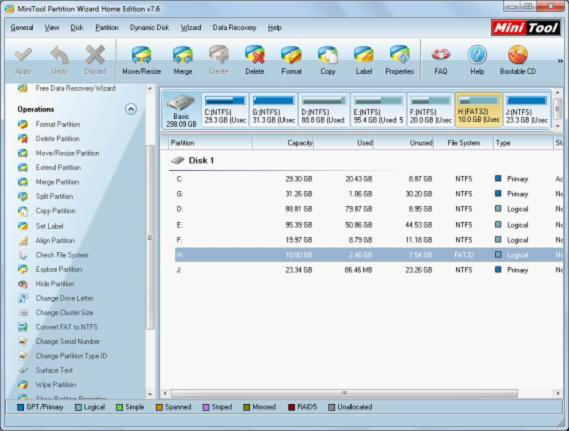Open the View menu

52,28
